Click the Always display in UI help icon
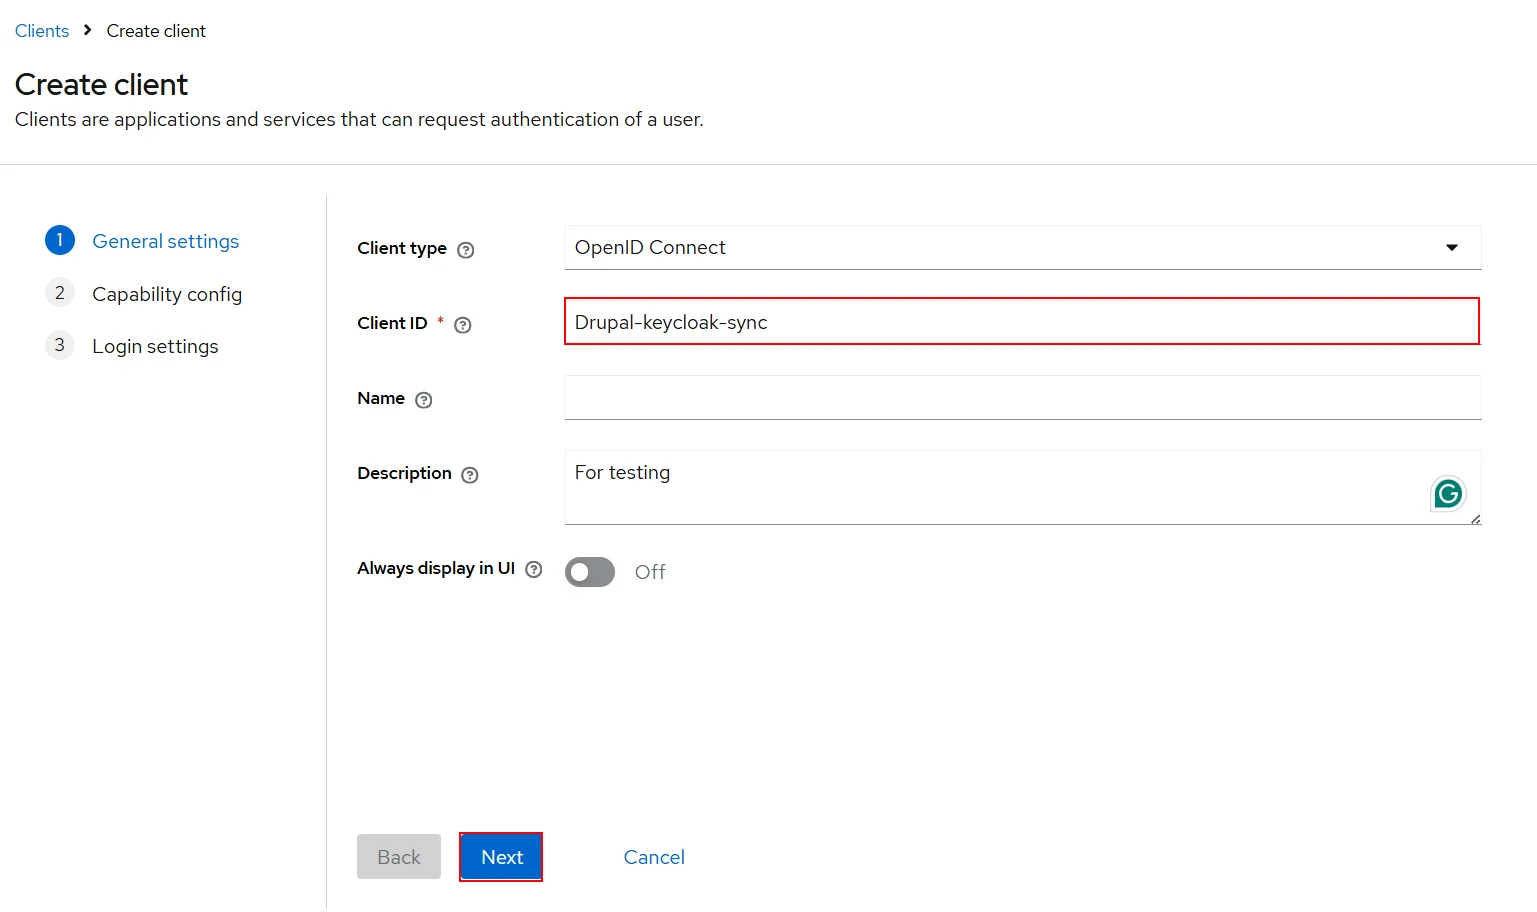 pos(534,568)
